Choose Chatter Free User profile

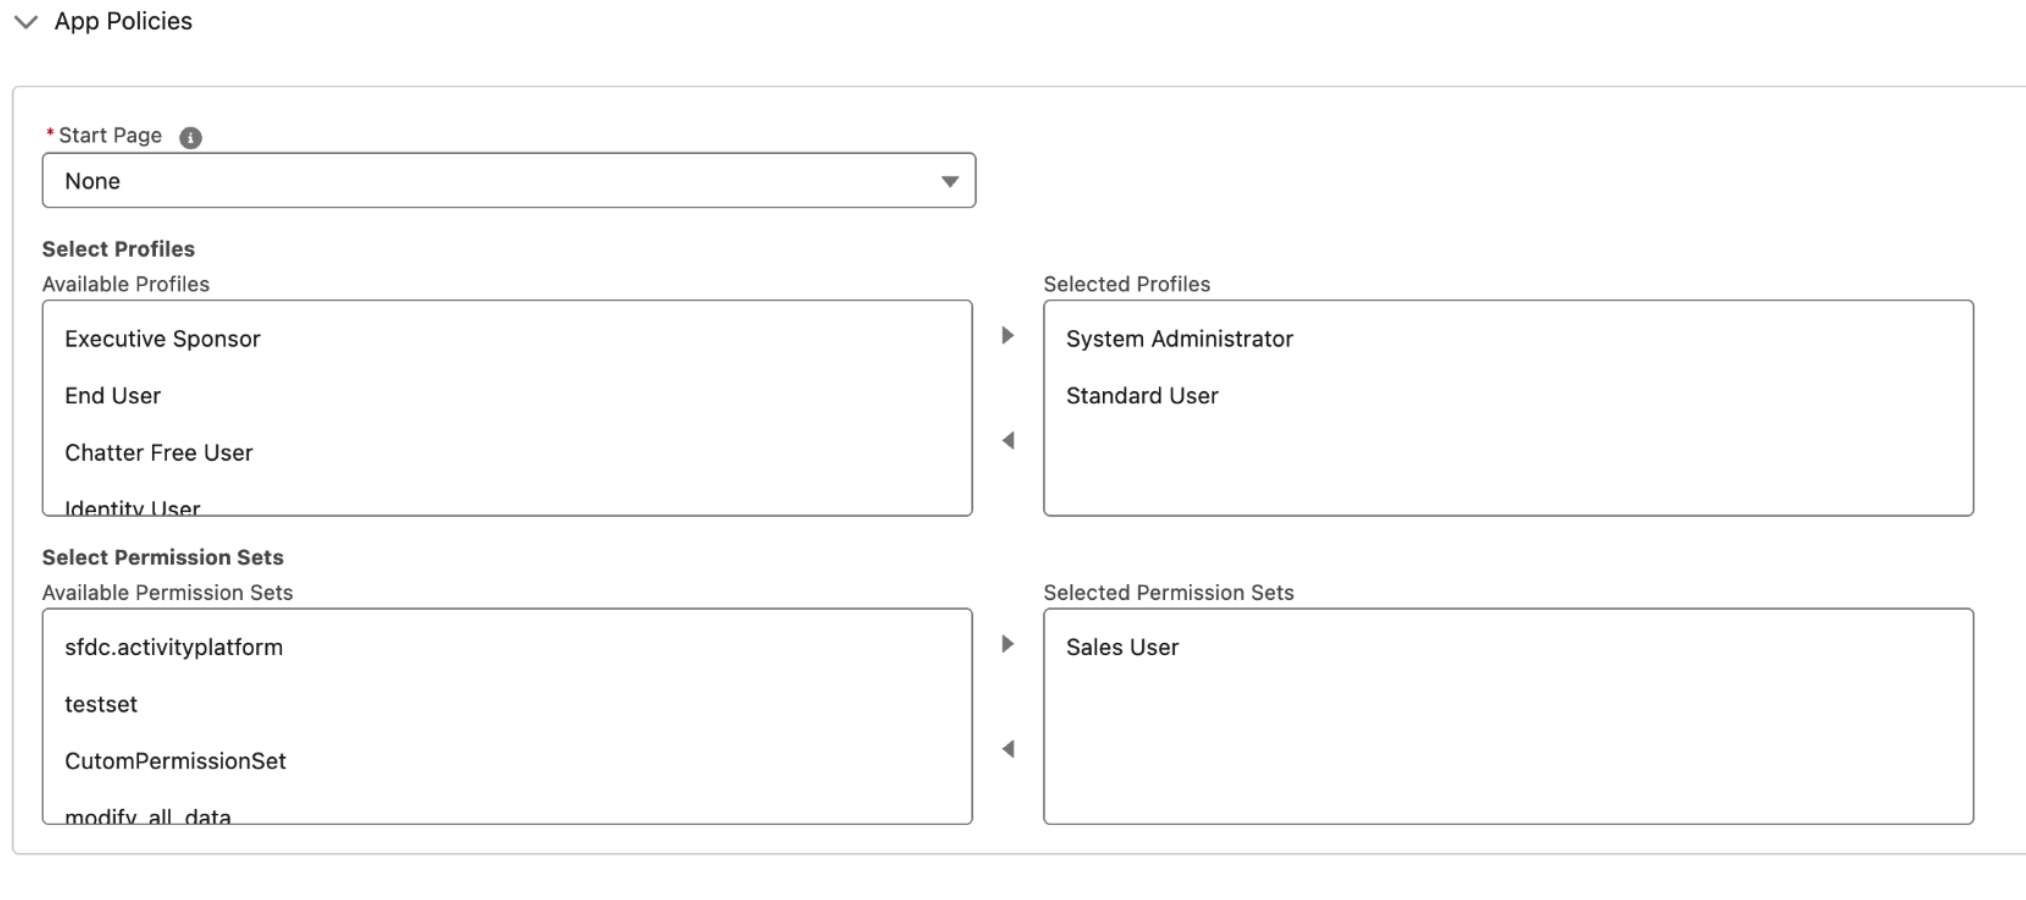[x=159, y=453]
